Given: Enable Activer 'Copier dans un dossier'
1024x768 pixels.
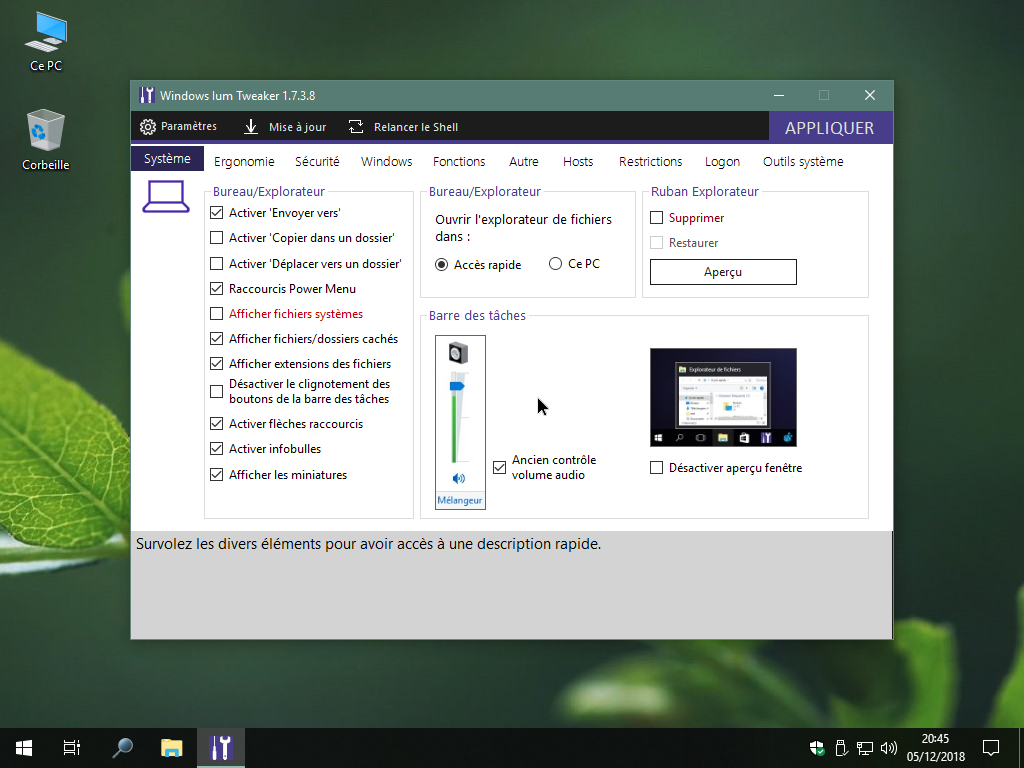Looking at the screenshot, I should 216,238.
